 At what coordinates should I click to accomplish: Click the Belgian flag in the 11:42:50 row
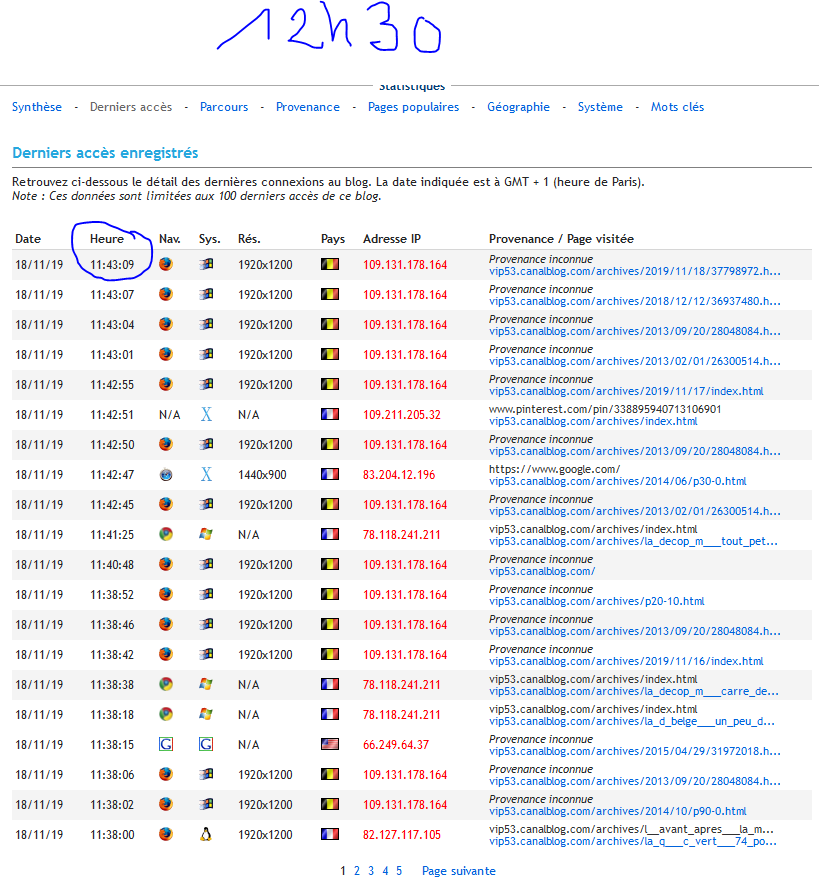(330, 444)
